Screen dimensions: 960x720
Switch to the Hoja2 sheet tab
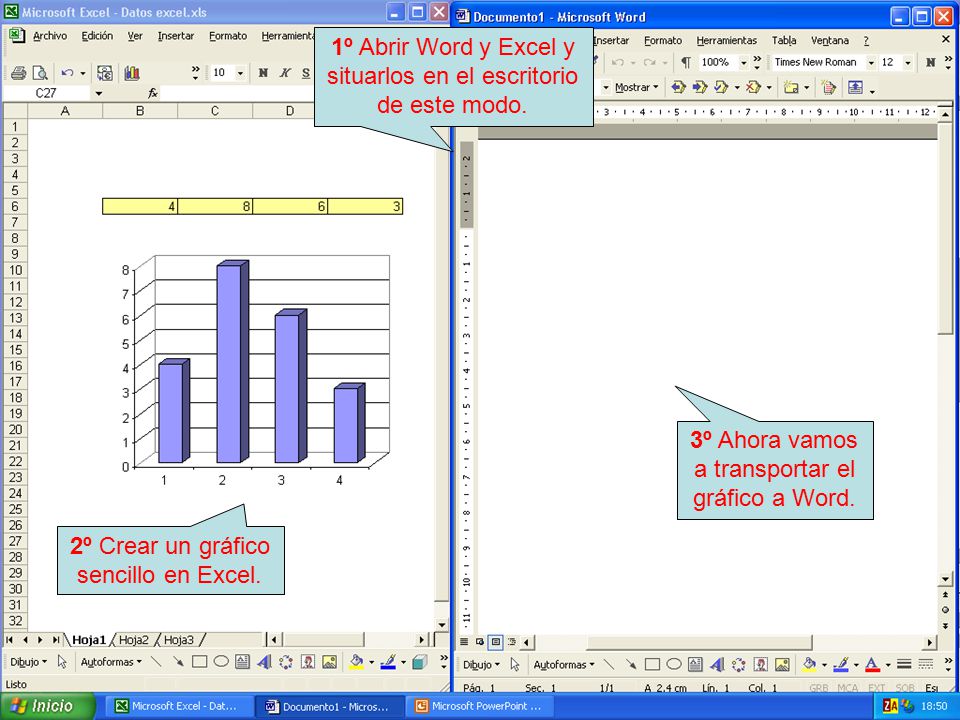(x=133, y=640)
